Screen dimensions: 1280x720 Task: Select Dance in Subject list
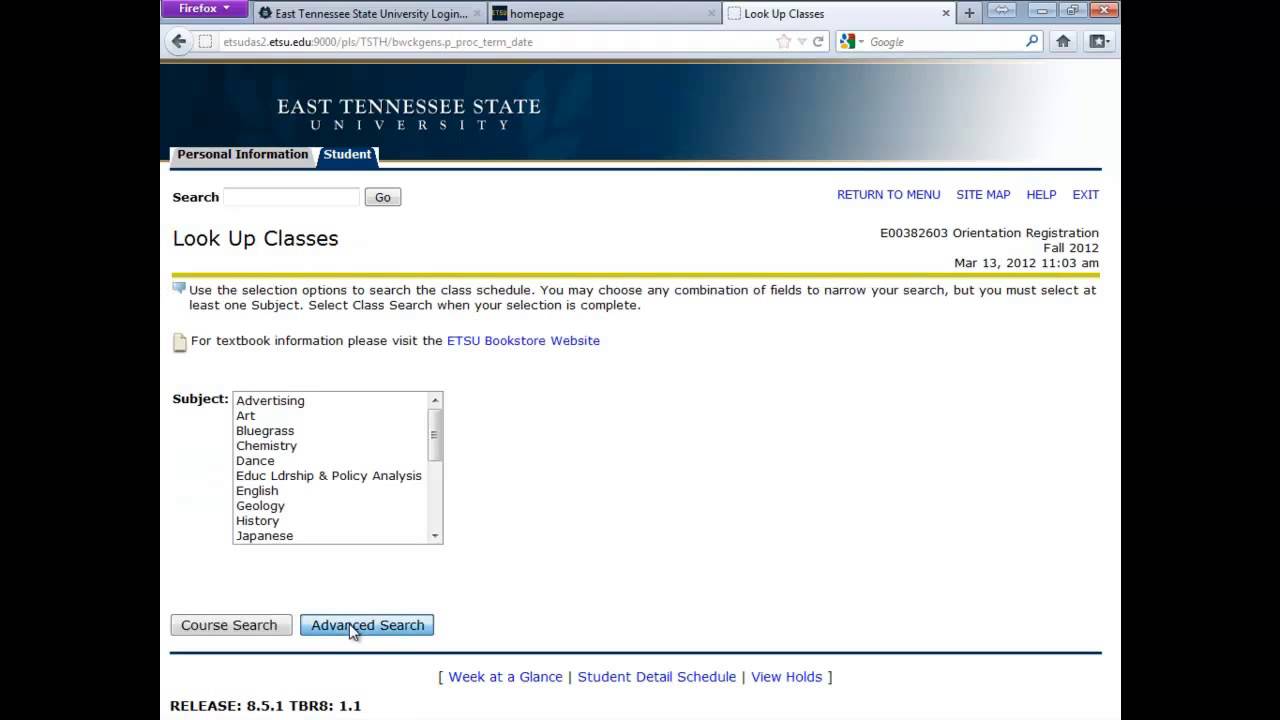pos(255,461)
